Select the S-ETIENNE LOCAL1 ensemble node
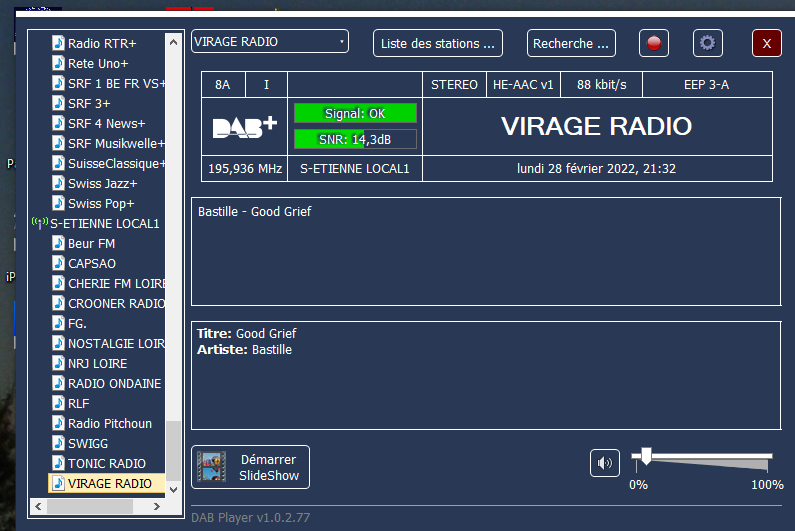795x531 pixels. pyautogui.click(x=104, y=224)
